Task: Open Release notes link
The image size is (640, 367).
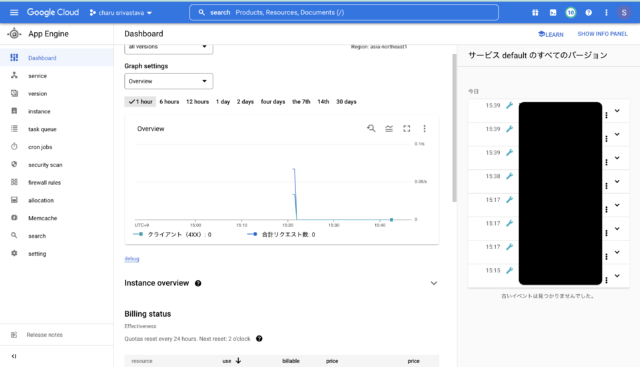Action: pos(44,335)
